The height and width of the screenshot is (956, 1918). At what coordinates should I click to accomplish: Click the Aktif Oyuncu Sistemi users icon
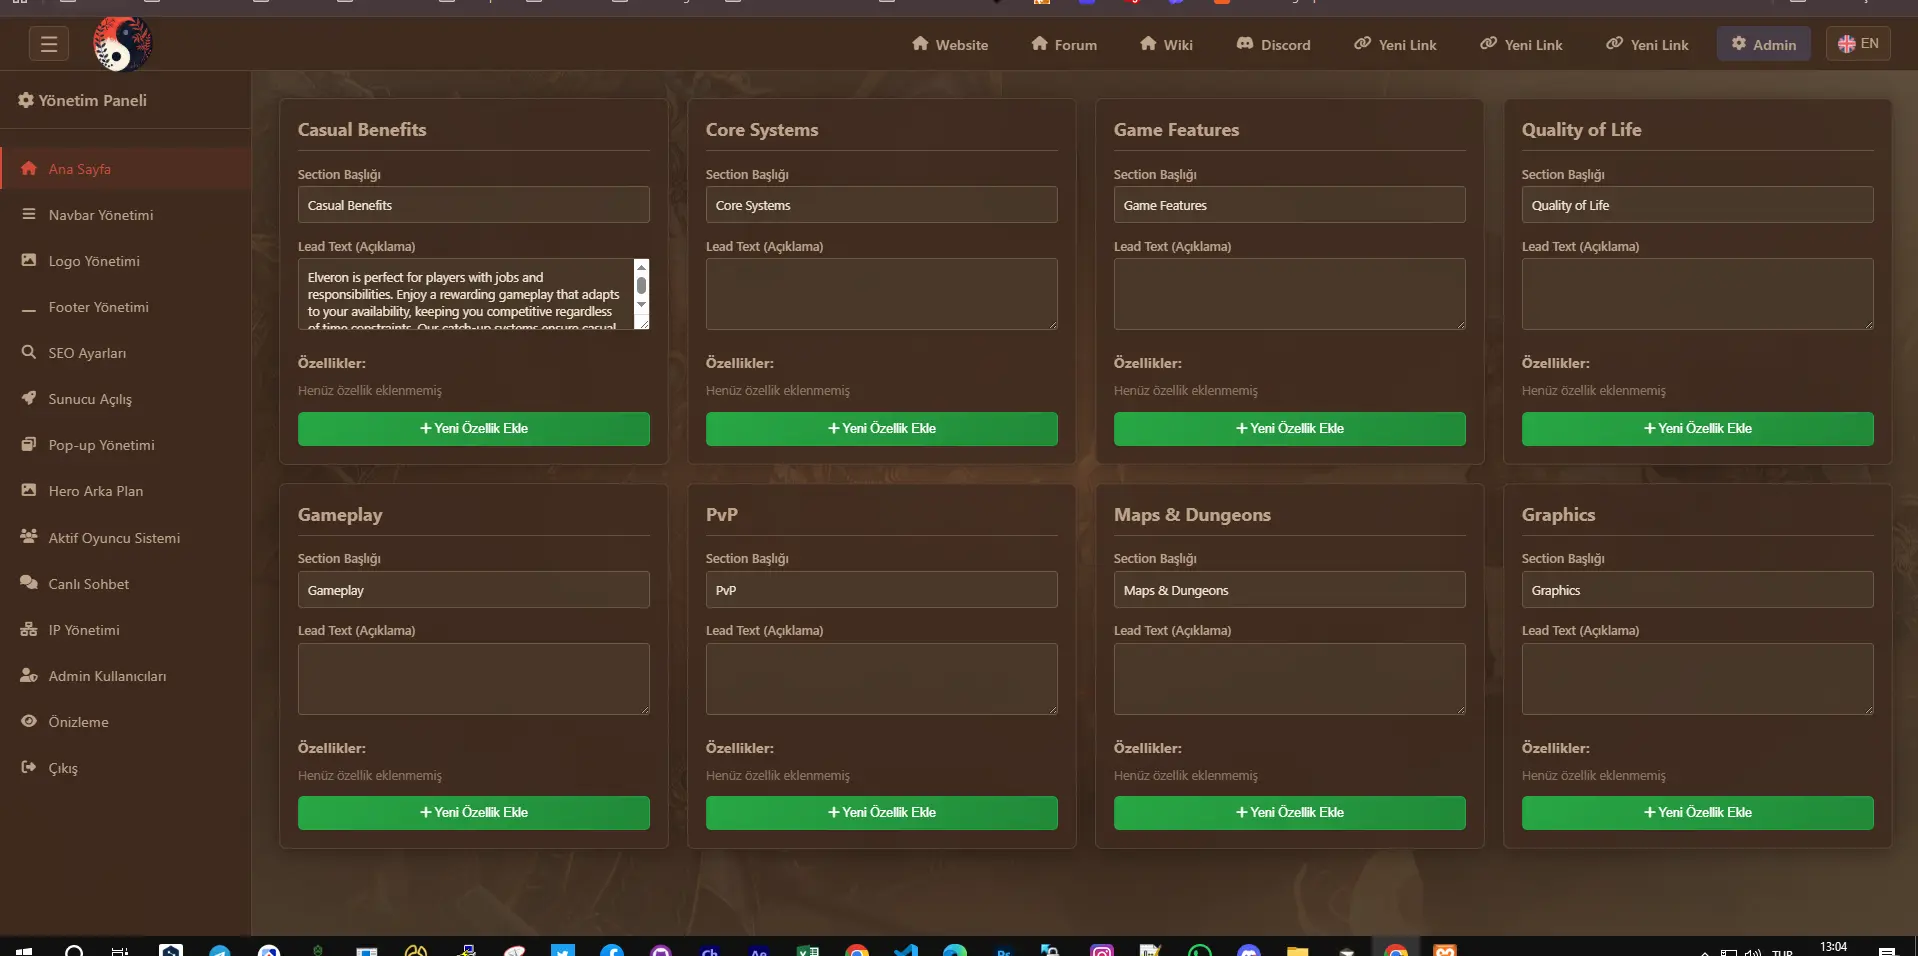coord(29,537)
